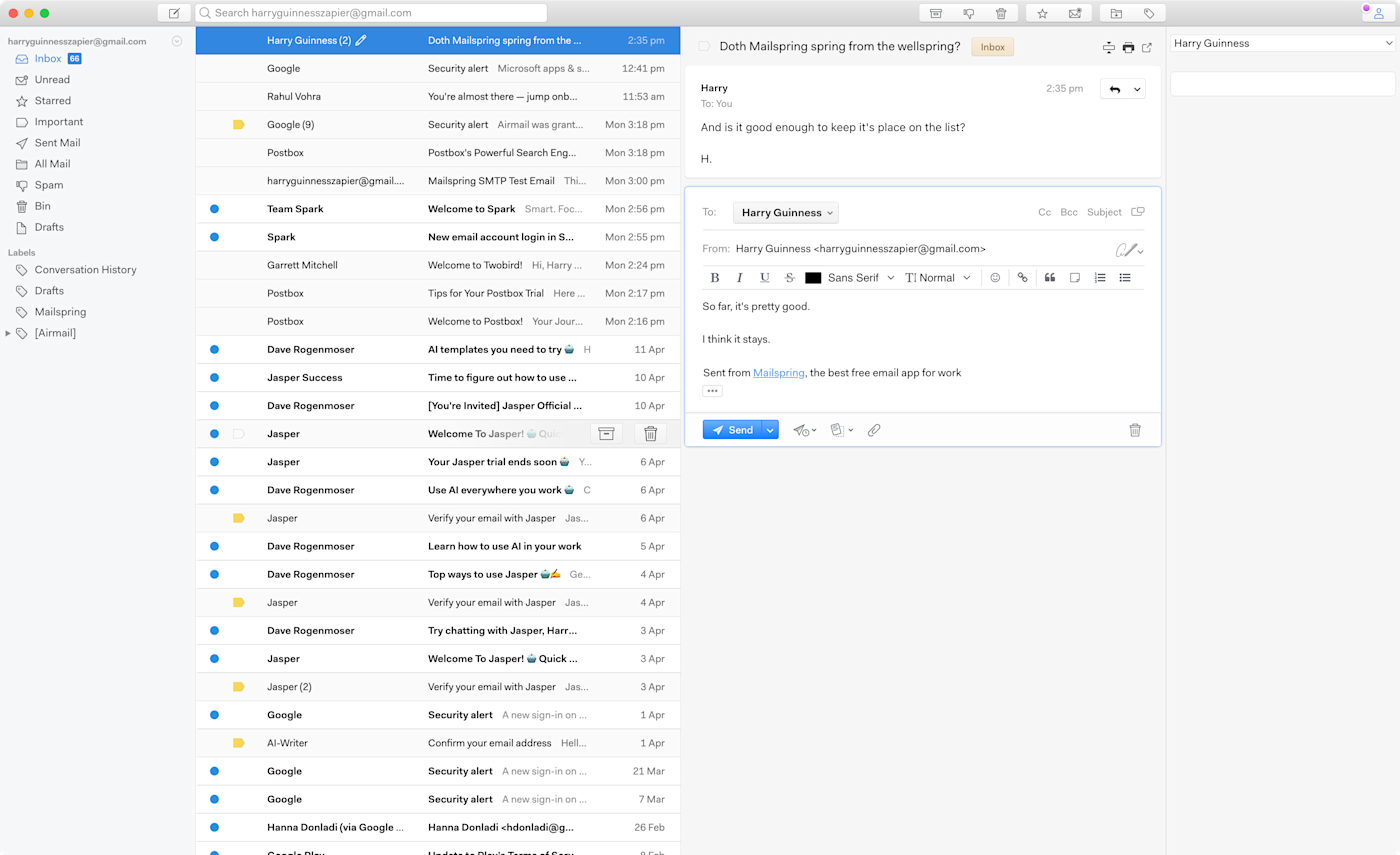Screen dimensions: 1400x855
Task: Trash the conversation from the top toolbar
Action: point(1001,13)
